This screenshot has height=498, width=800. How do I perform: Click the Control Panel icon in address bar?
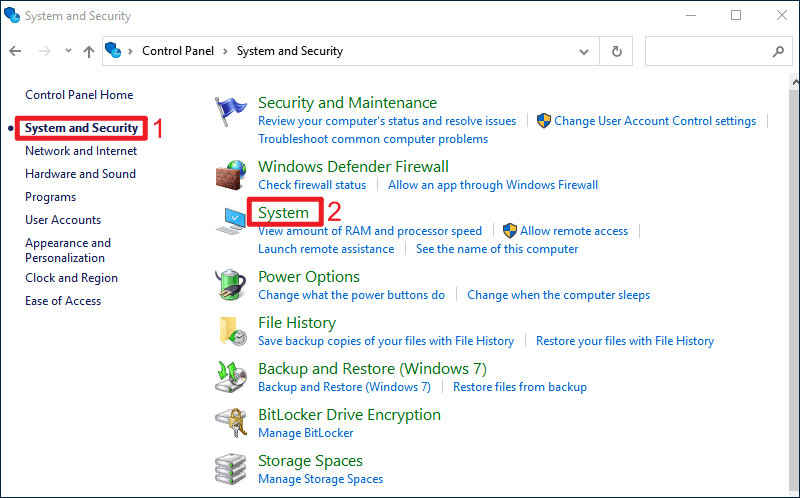(113, 51)
